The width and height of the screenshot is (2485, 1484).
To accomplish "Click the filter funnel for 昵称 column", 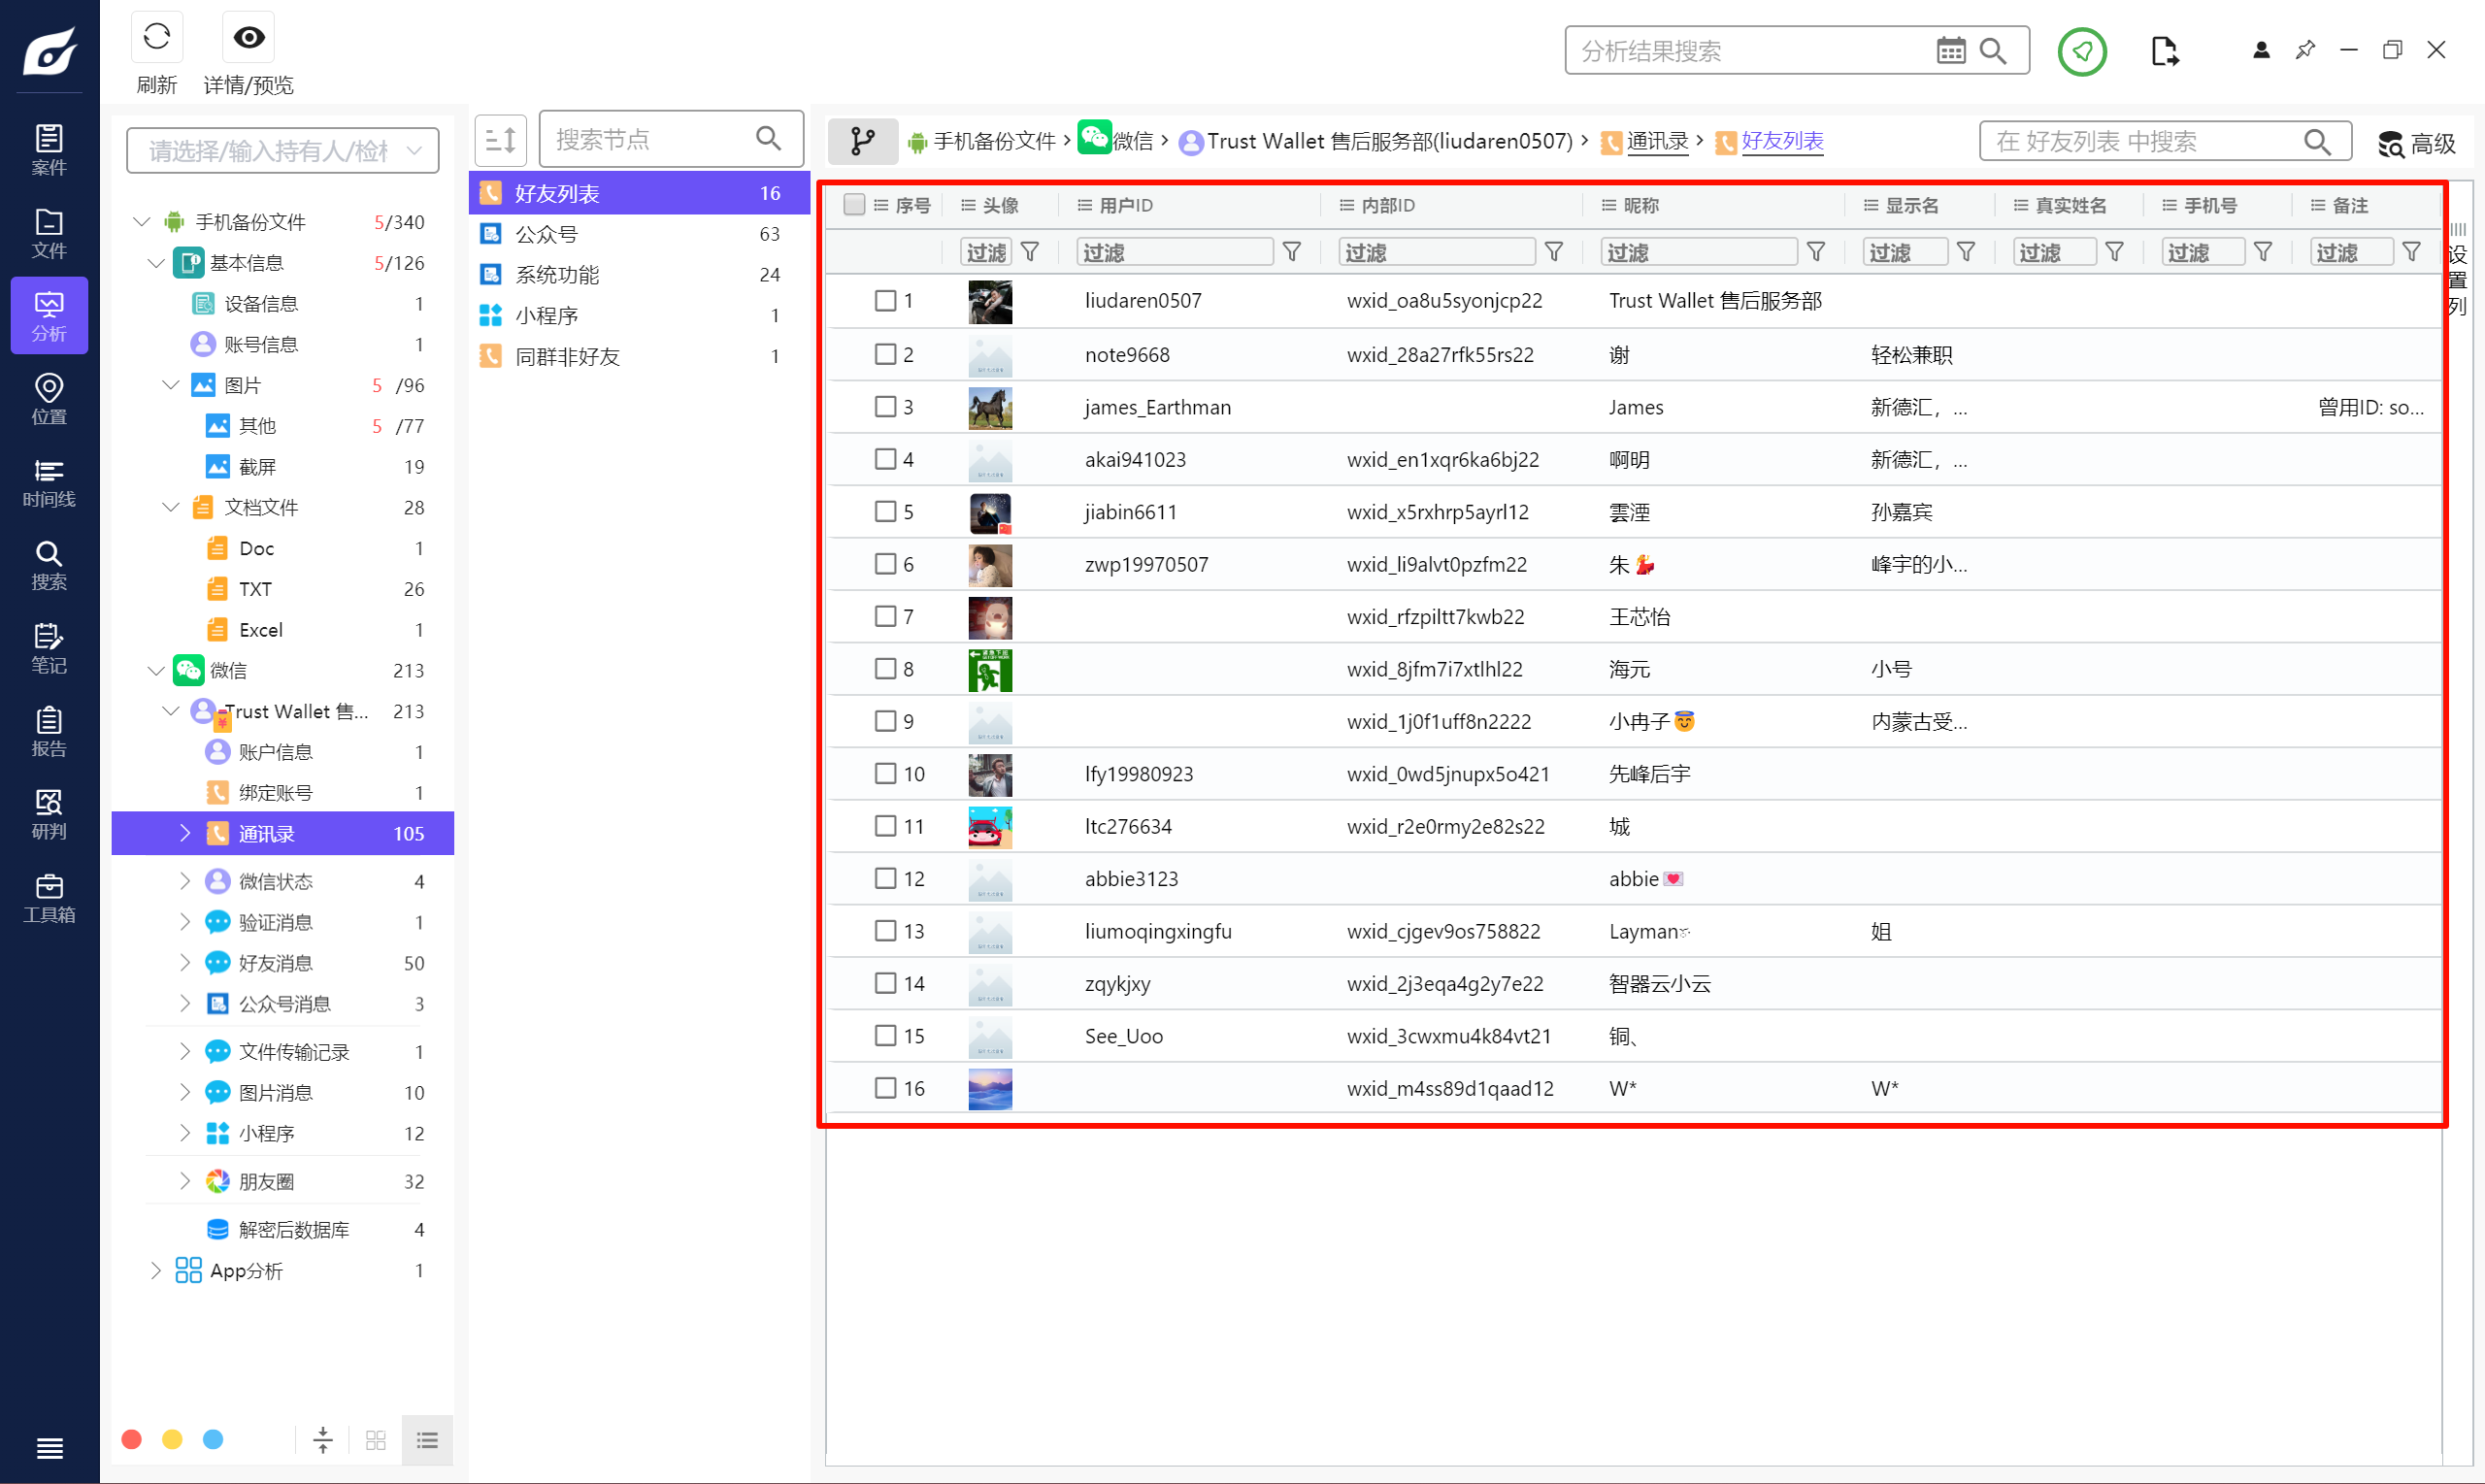I will coord(1816,252).
